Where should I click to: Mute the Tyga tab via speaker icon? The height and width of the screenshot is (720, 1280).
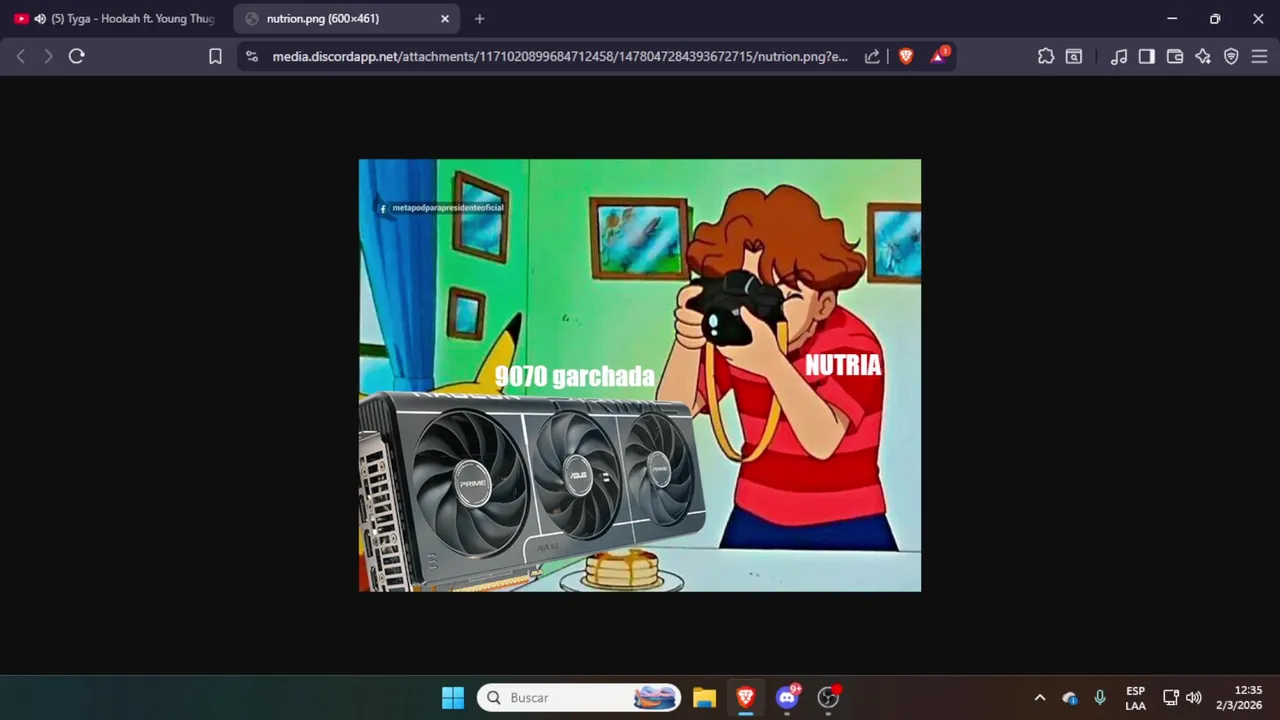pyautogui.click(x=40, y=19)
